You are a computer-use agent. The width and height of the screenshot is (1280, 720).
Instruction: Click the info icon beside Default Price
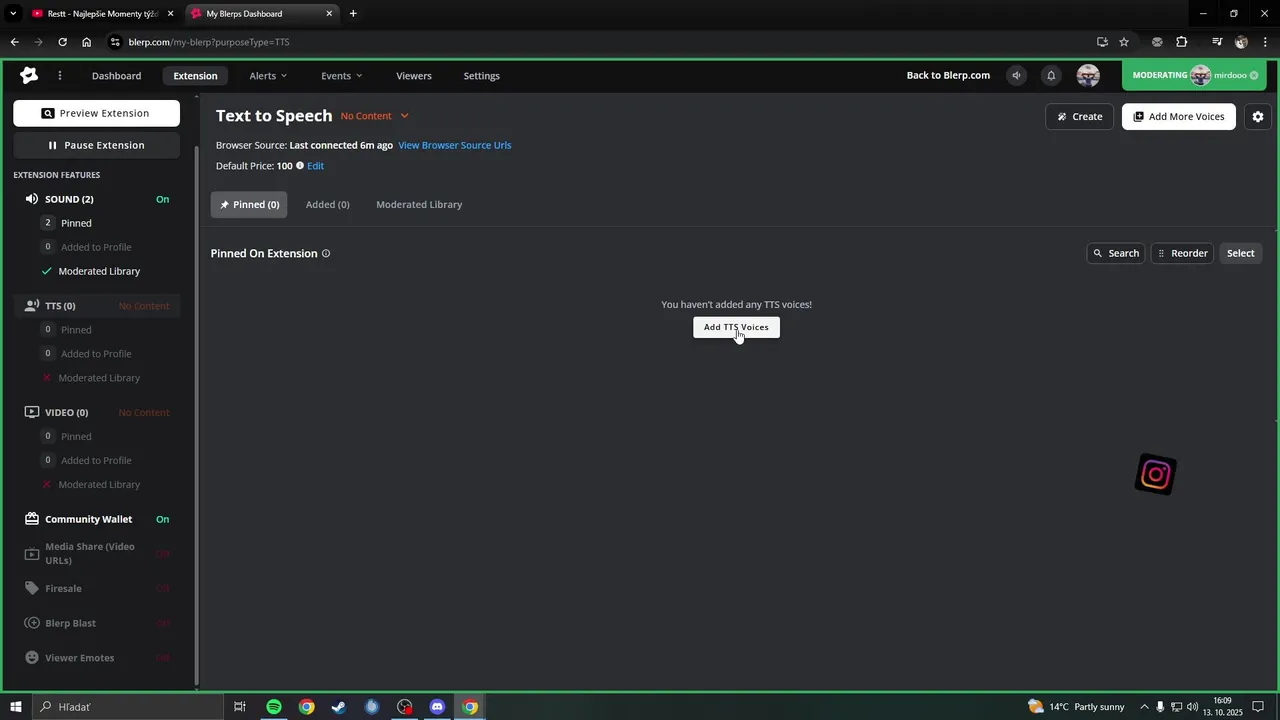click(x=300, y=166)
